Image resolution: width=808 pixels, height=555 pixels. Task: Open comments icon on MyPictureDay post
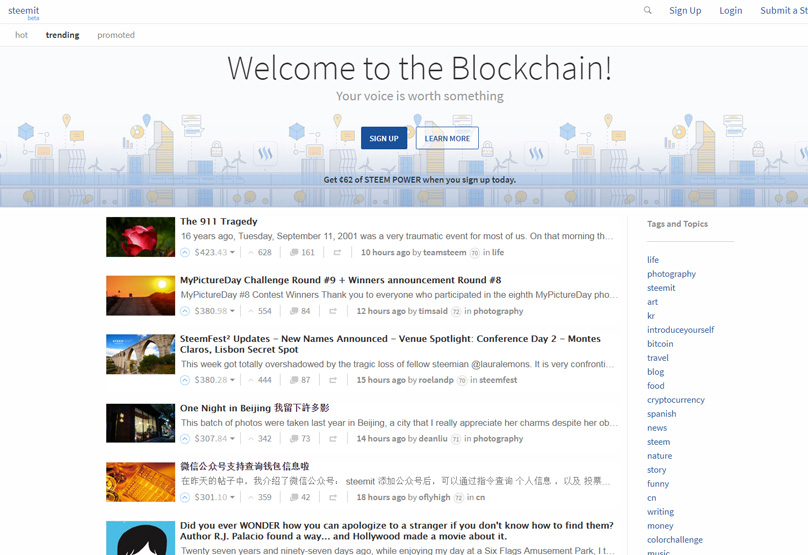coord(294,311)
